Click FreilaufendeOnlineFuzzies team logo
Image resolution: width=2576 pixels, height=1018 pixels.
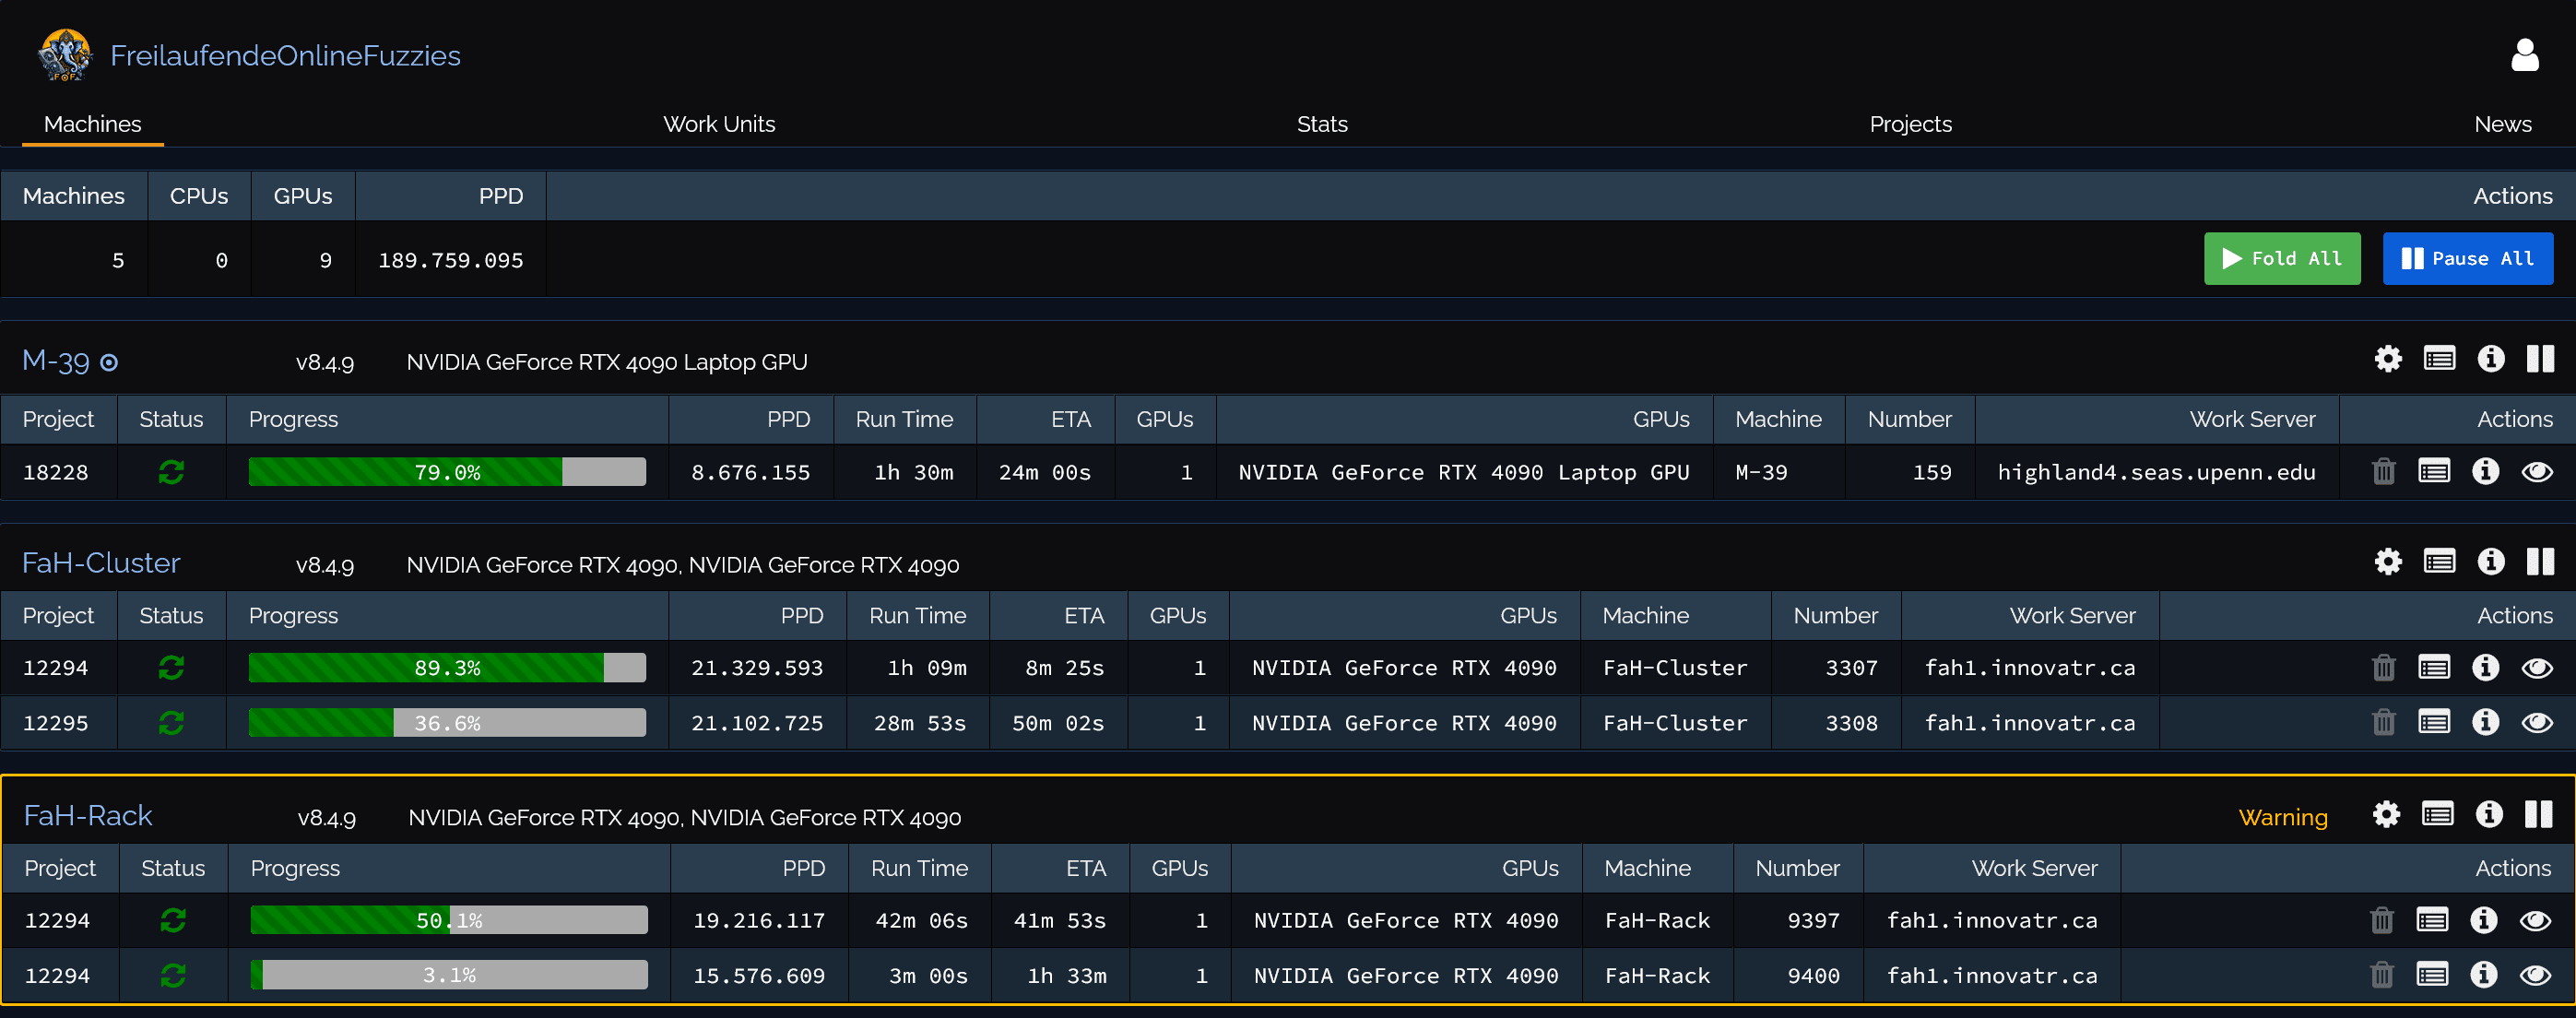click(x=65, y=55)
